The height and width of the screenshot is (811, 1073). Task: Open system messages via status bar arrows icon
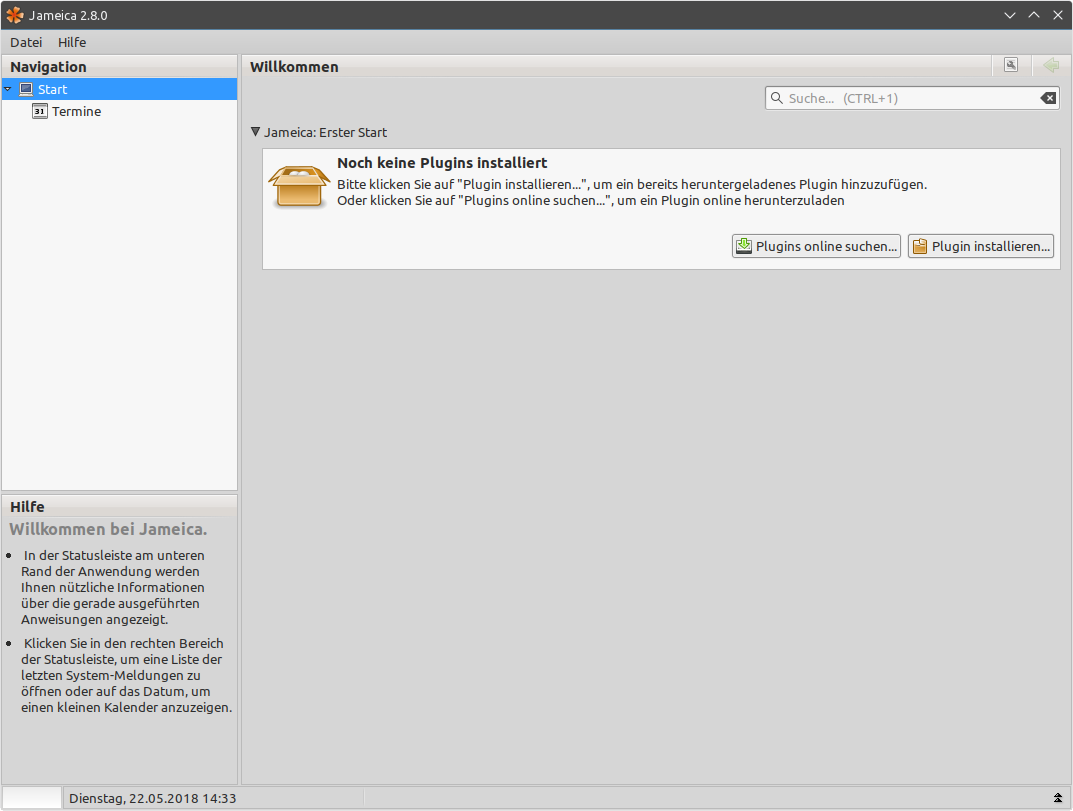tap(1057, 798)
